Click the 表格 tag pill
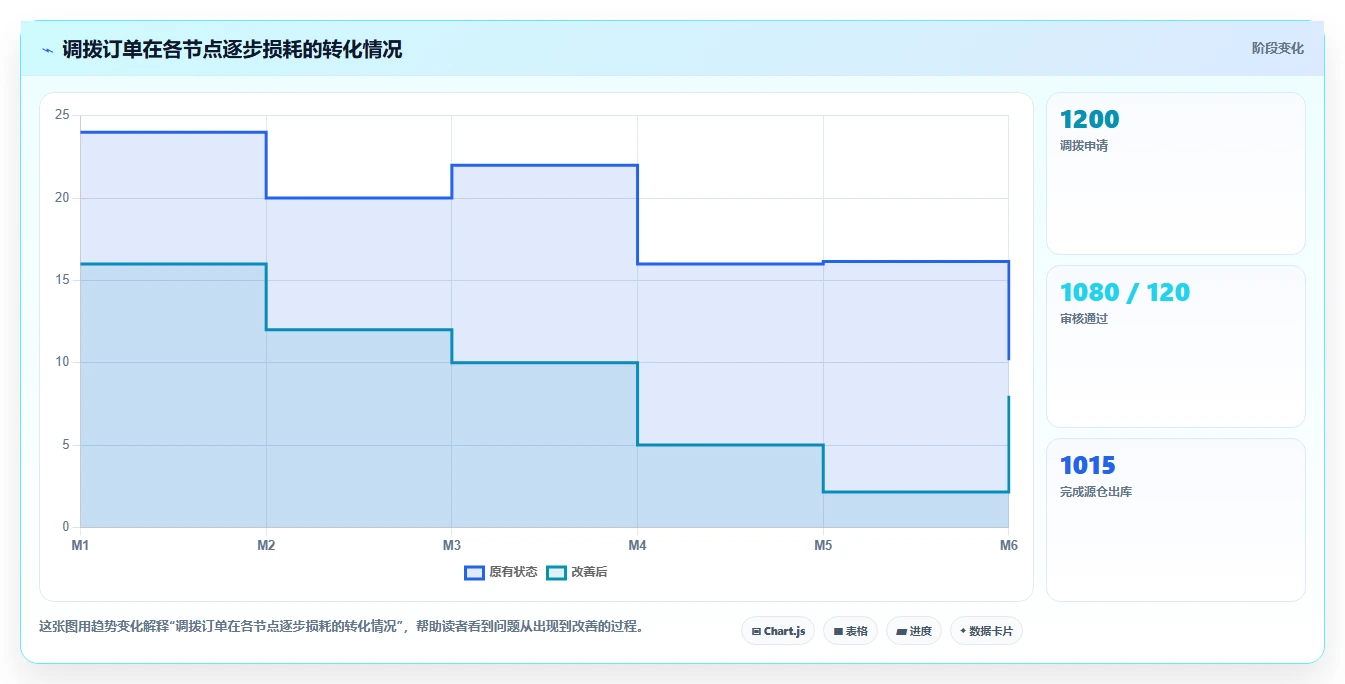Viewport: 1345px width, 684px height. [x=850, y=631]
